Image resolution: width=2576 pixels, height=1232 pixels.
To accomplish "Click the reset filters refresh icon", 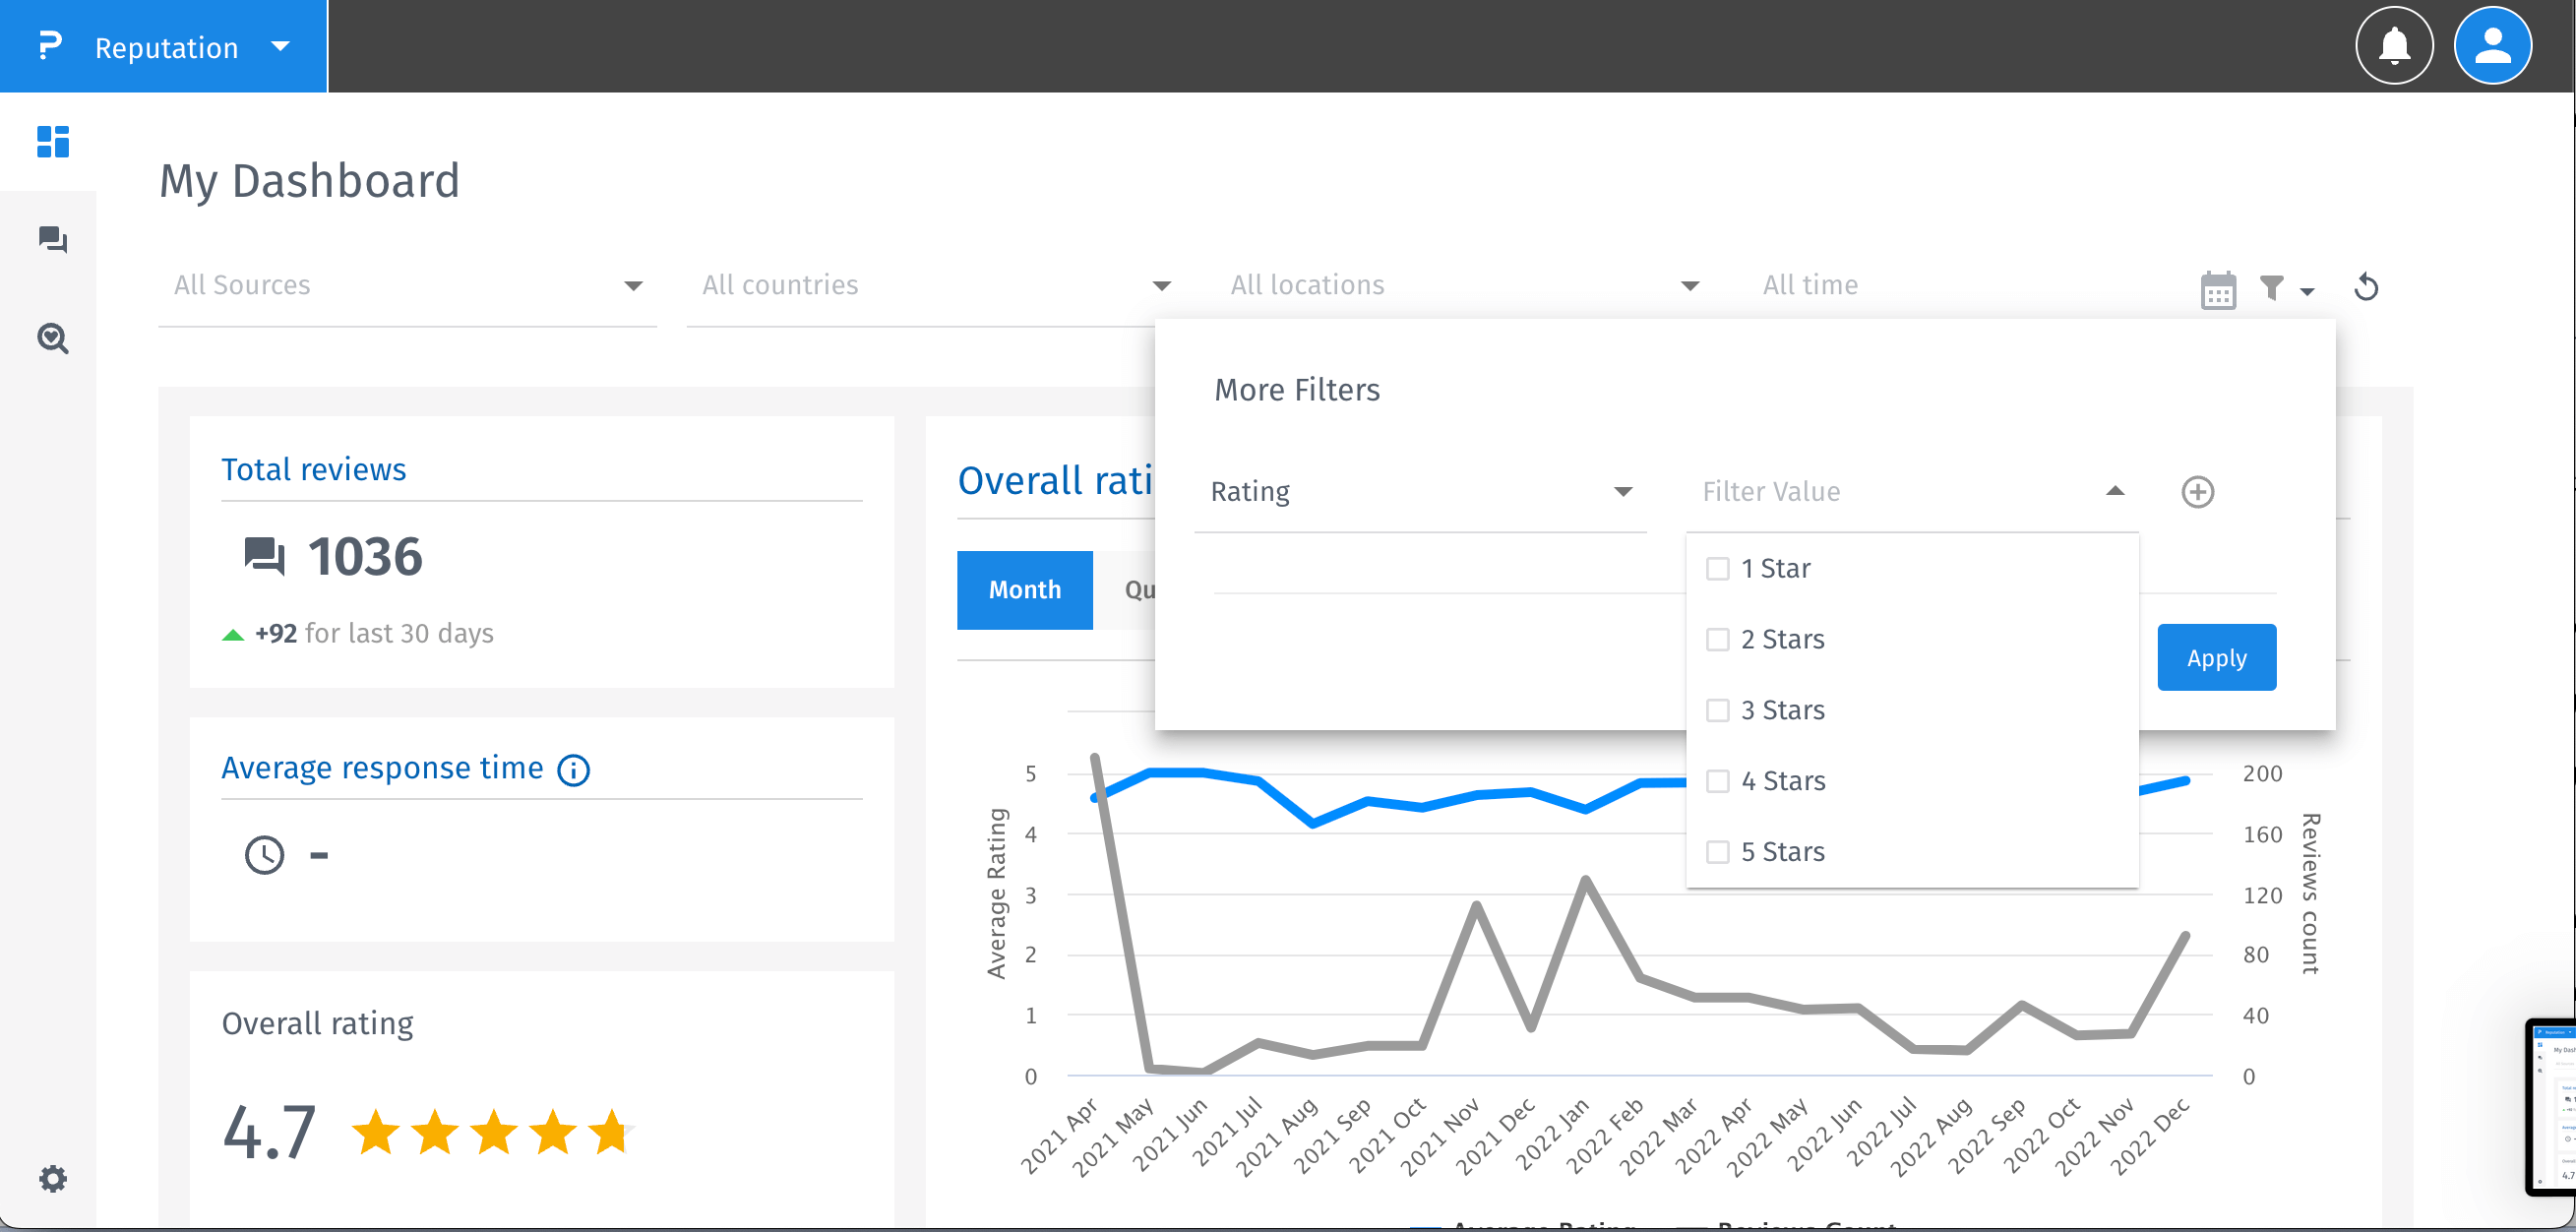I will click(x=2365, y=288).
